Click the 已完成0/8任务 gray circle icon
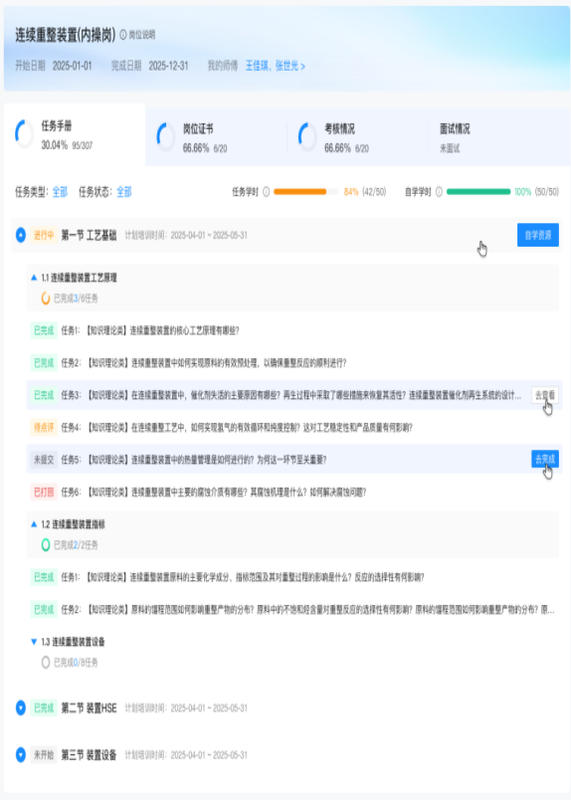This screenshot has width=571, height=800. (x=45, y=662)
